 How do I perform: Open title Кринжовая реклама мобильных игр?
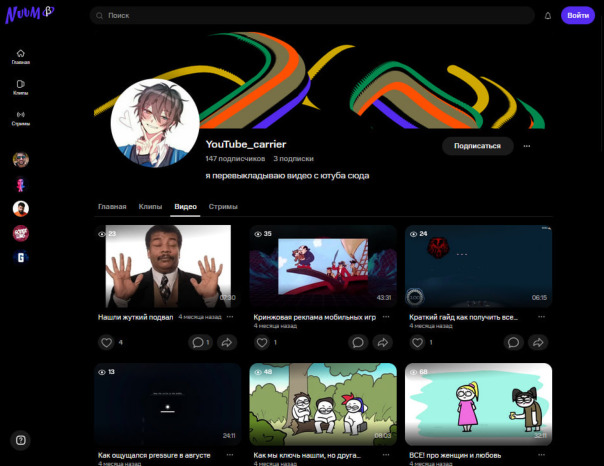coord(314,317)
